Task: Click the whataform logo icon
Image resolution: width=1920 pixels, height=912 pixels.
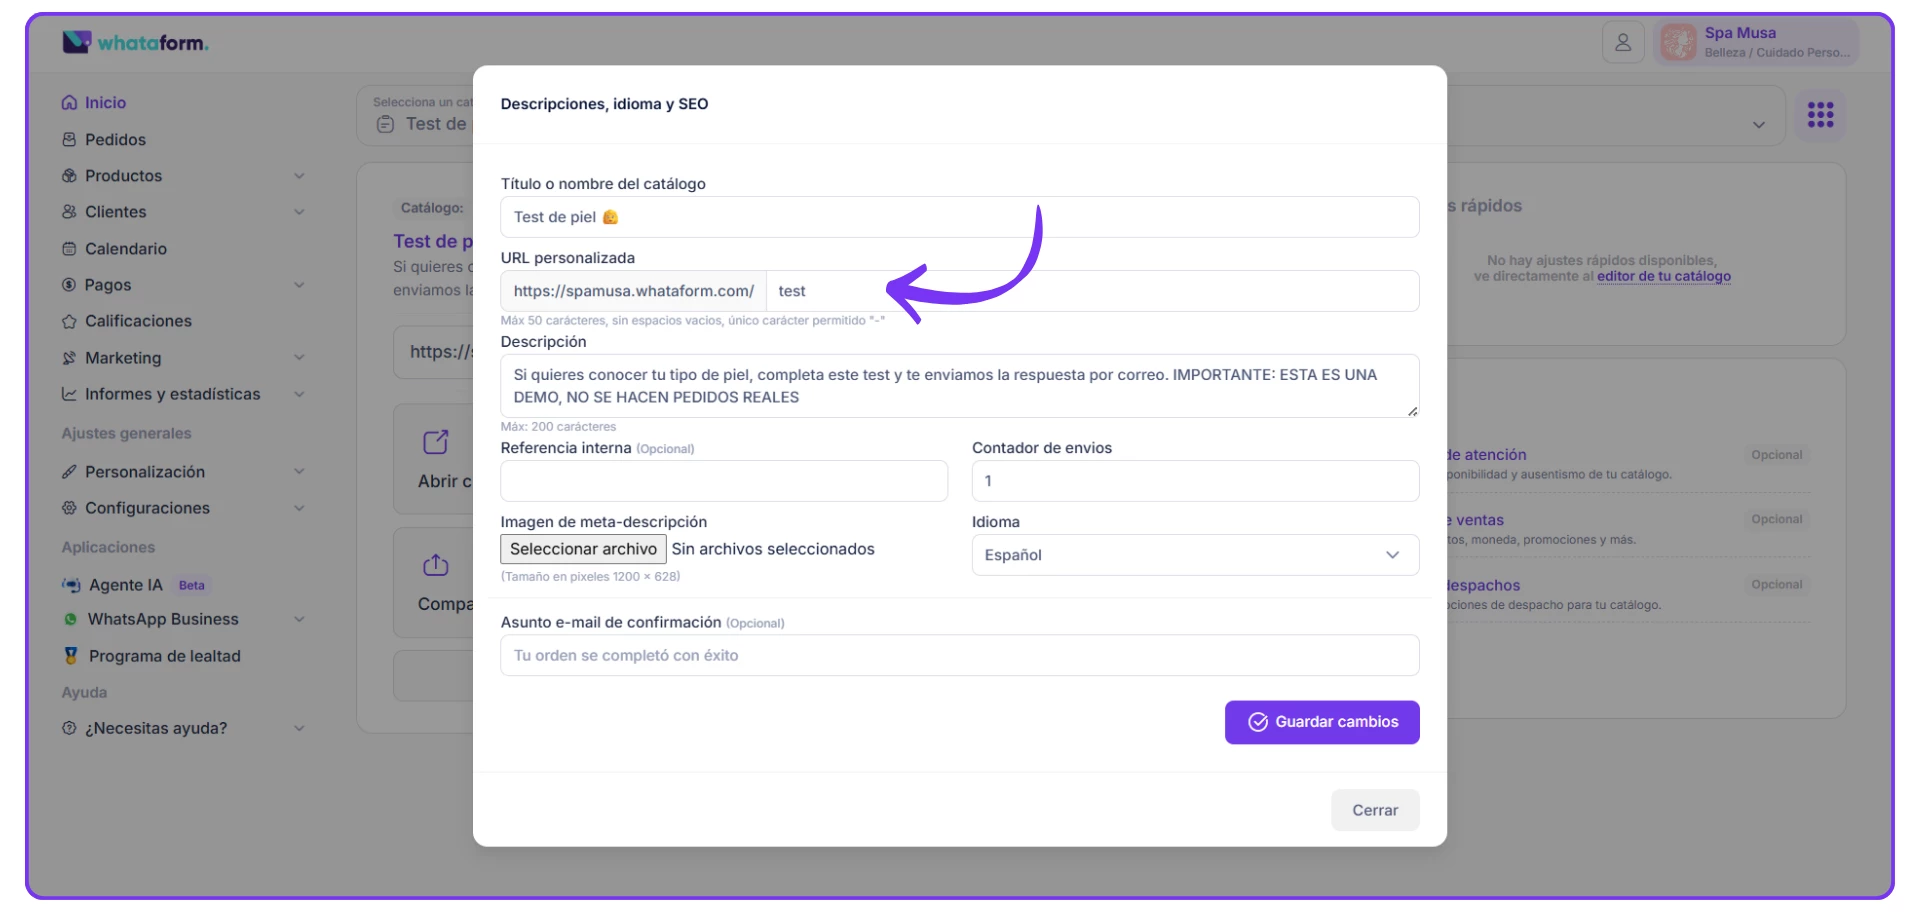Action: coord(76,42)
